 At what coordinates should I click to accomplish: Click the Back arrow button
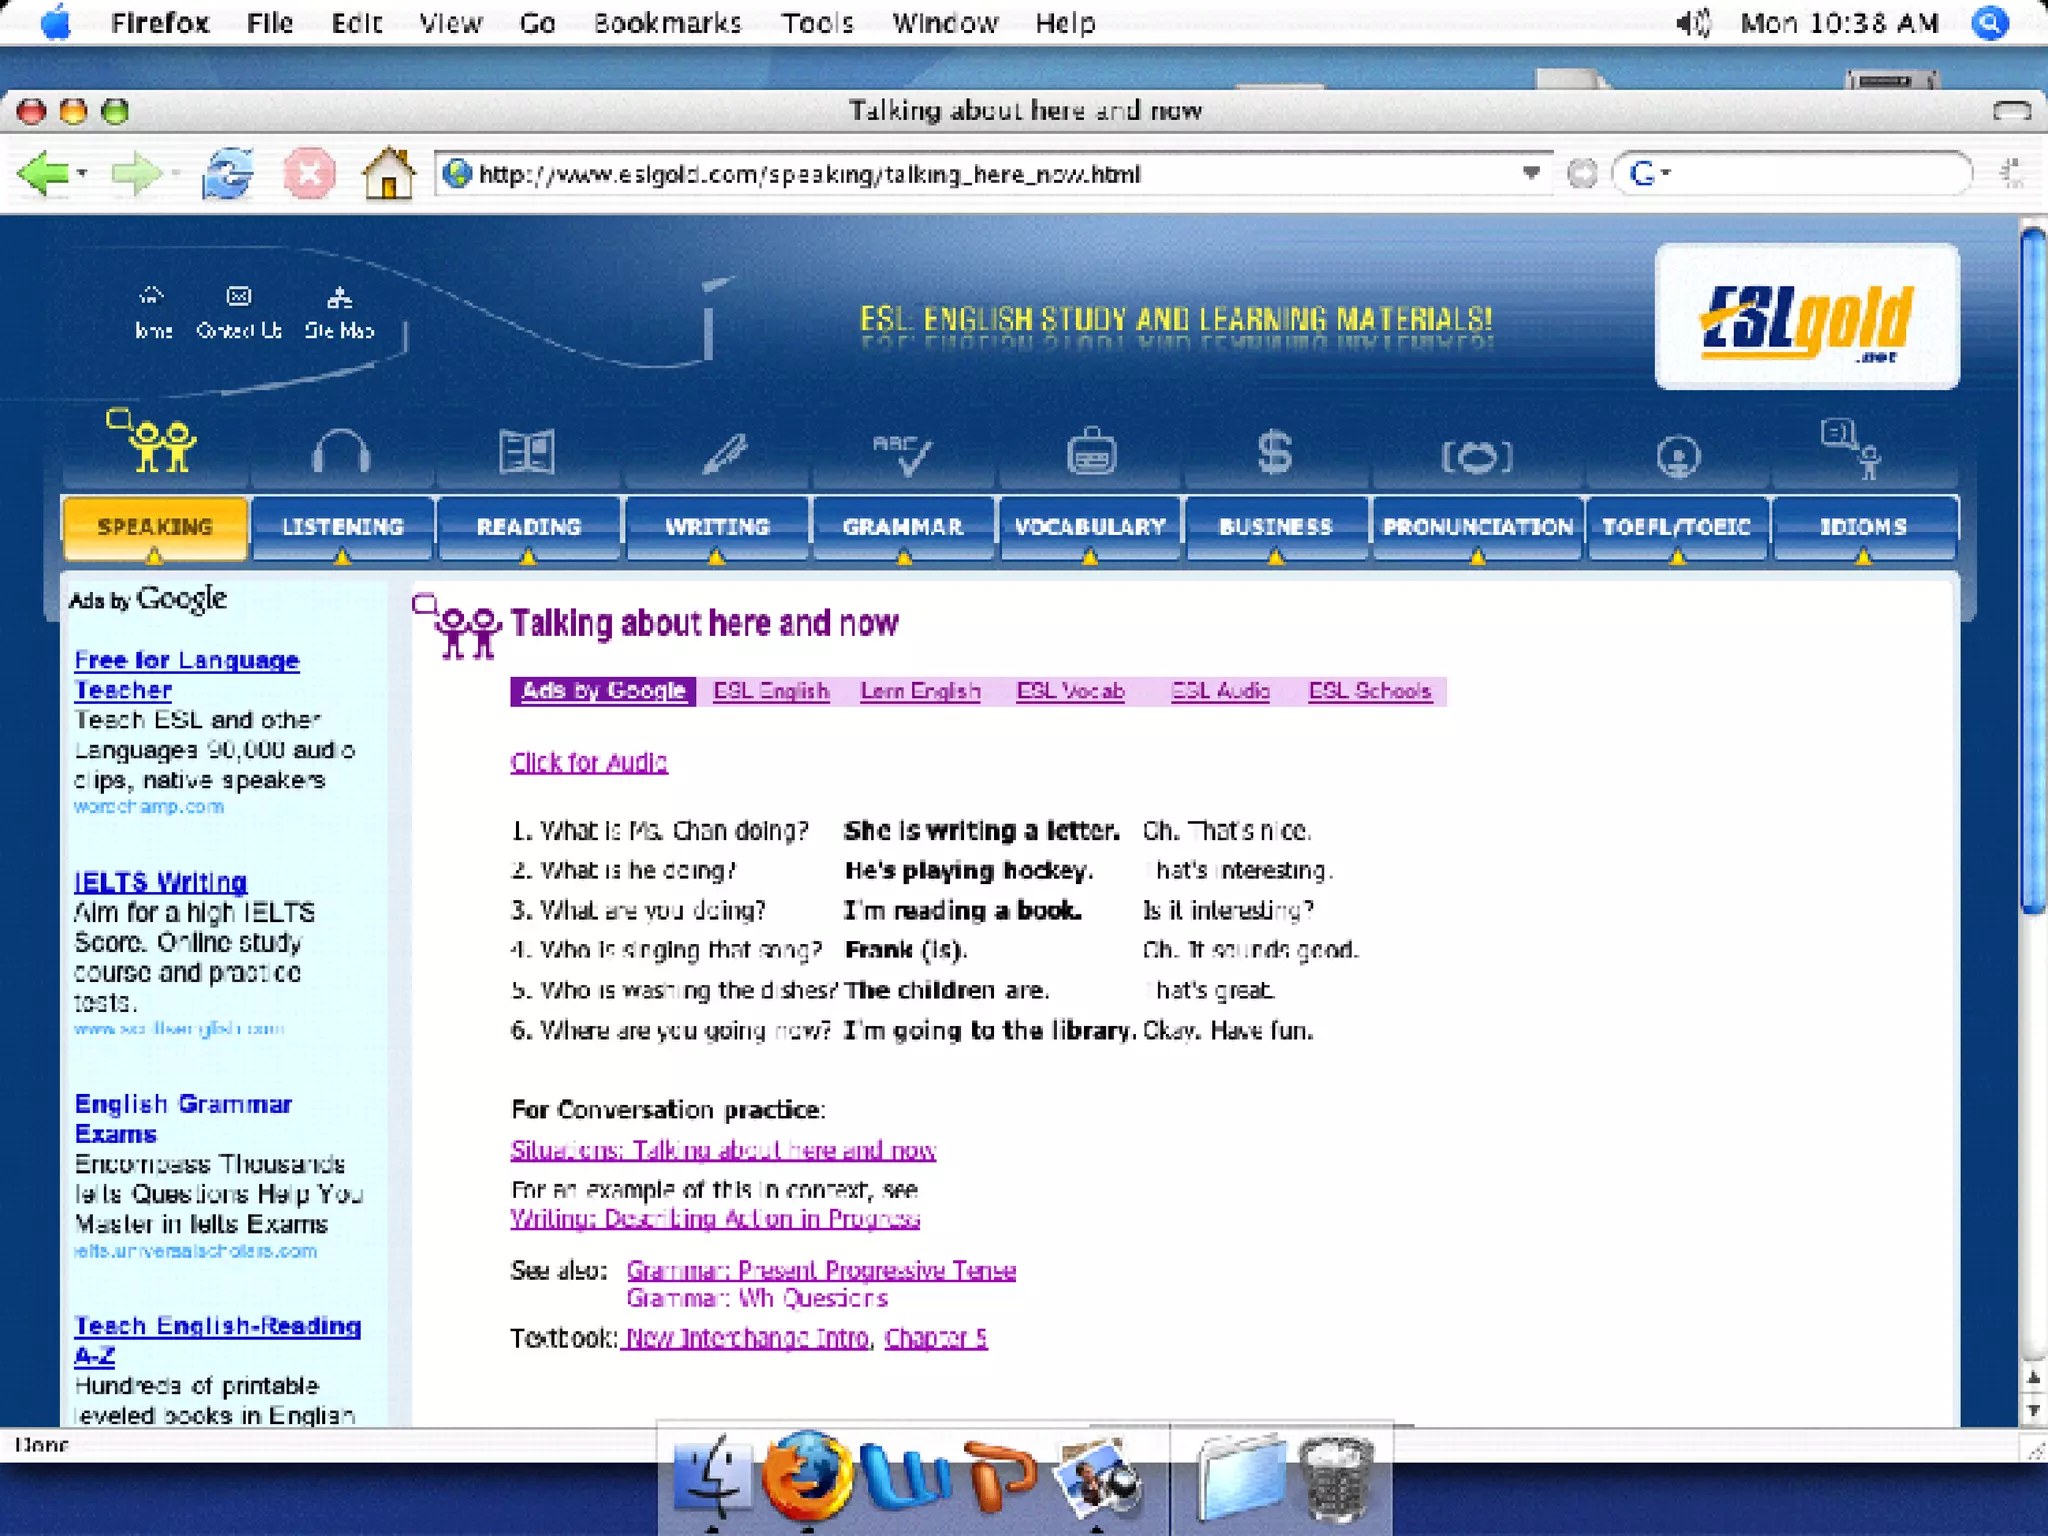43,174
